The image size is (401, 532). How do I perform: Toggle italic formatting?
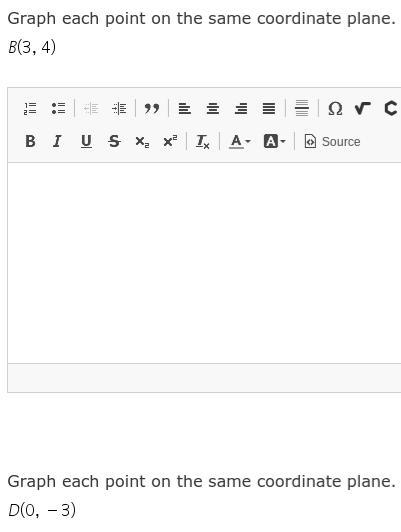coord(57,141)
